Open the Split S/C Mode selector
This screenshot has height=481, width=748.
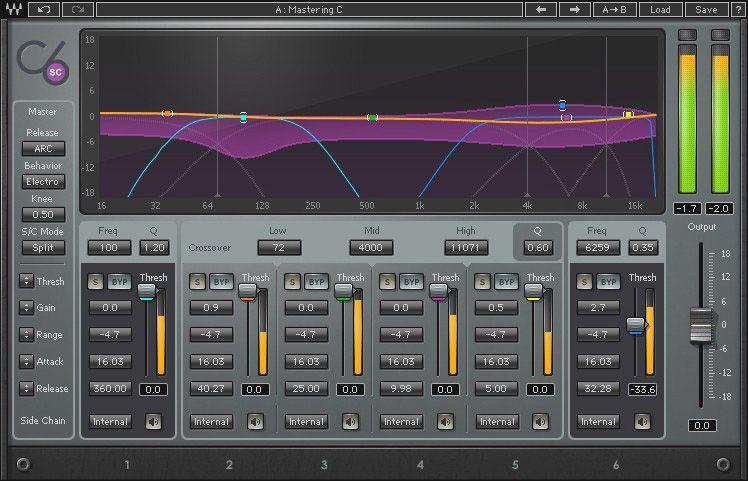click(43, 248)
